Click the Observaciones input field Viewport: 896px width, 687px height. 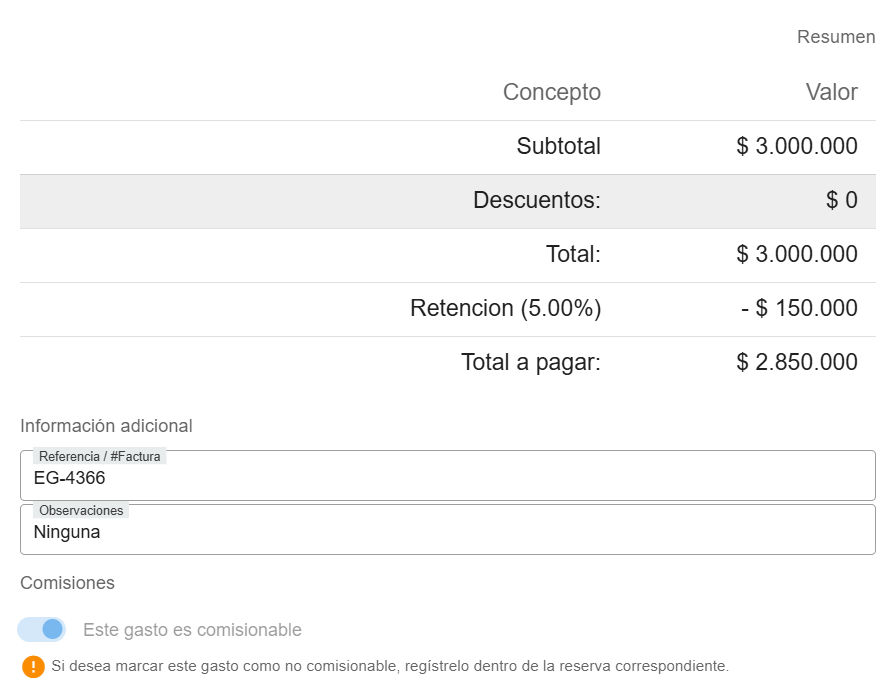[x=447, y=532]
